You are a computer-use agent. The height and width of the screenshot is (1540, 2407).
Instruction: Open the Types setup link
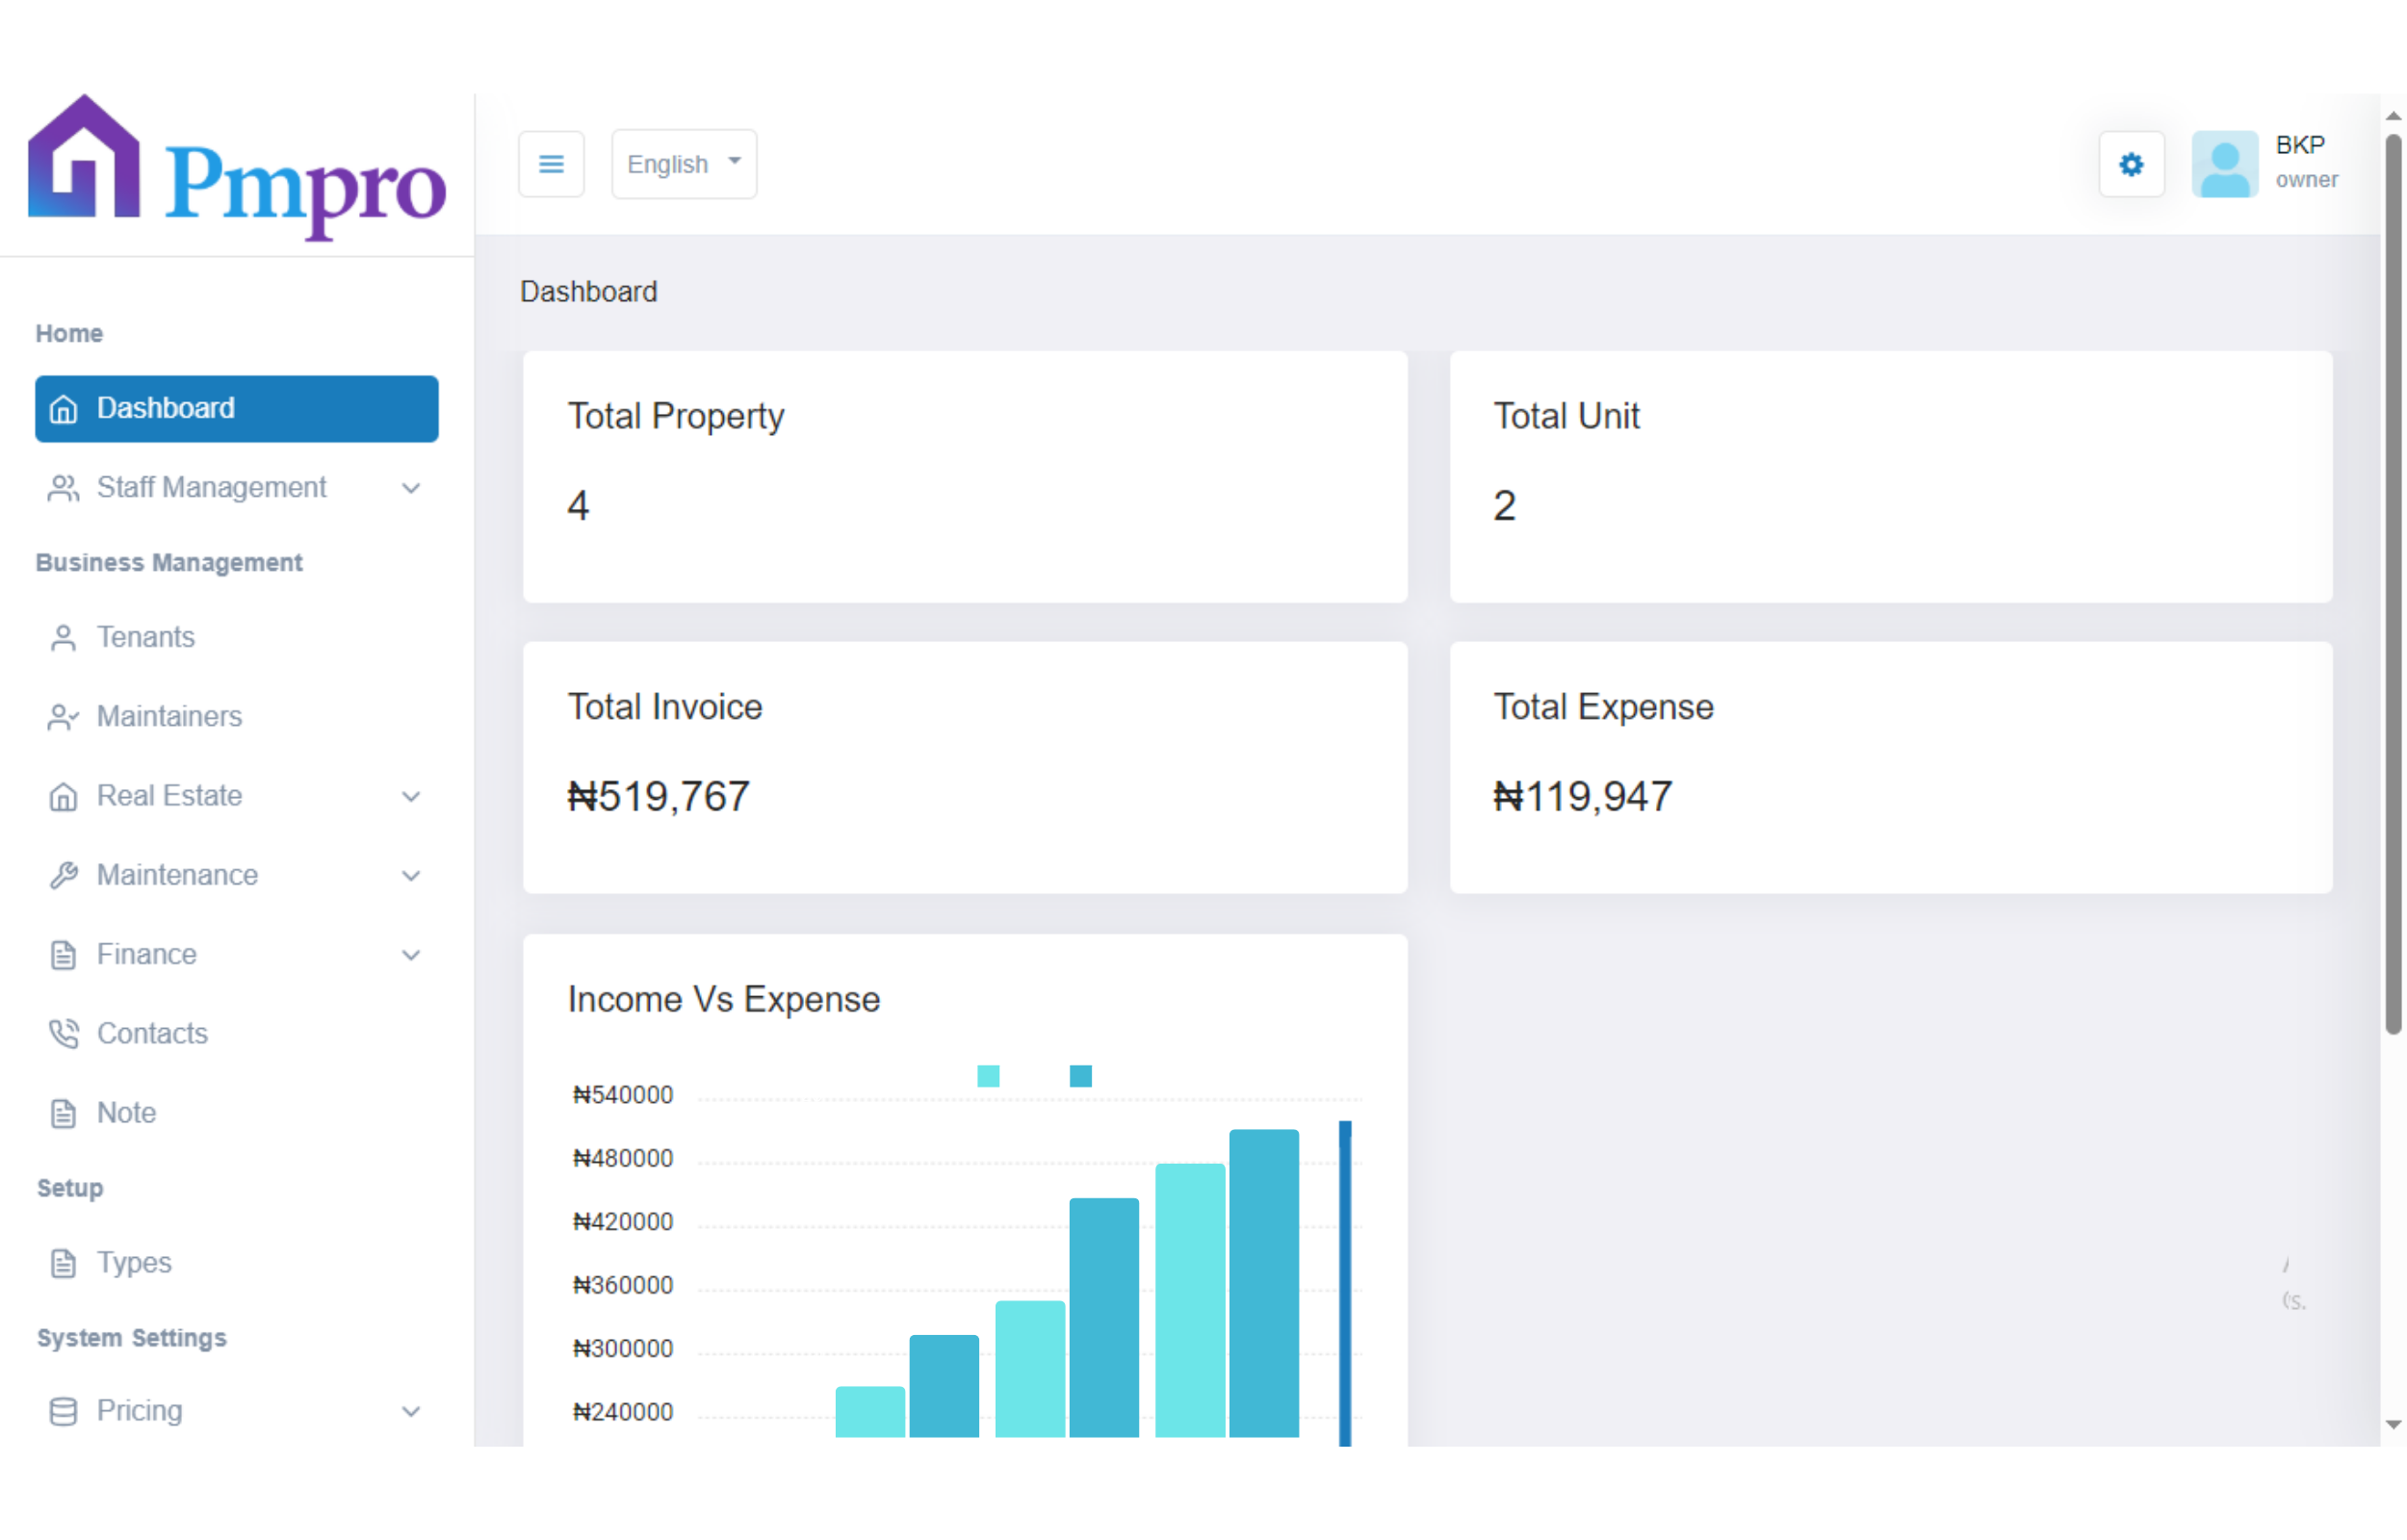click(x=134, y=1263)
